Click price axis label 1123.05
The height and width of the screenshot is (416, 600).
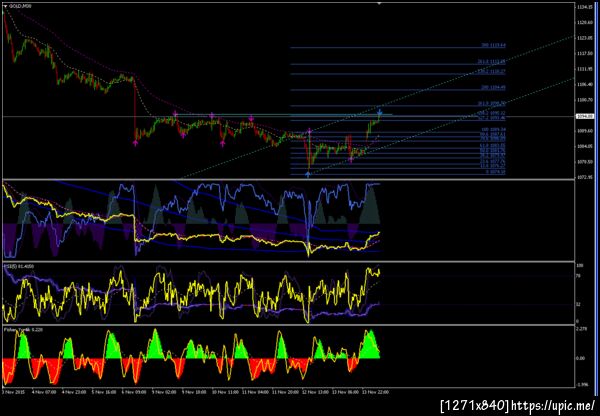pos(585,38)
